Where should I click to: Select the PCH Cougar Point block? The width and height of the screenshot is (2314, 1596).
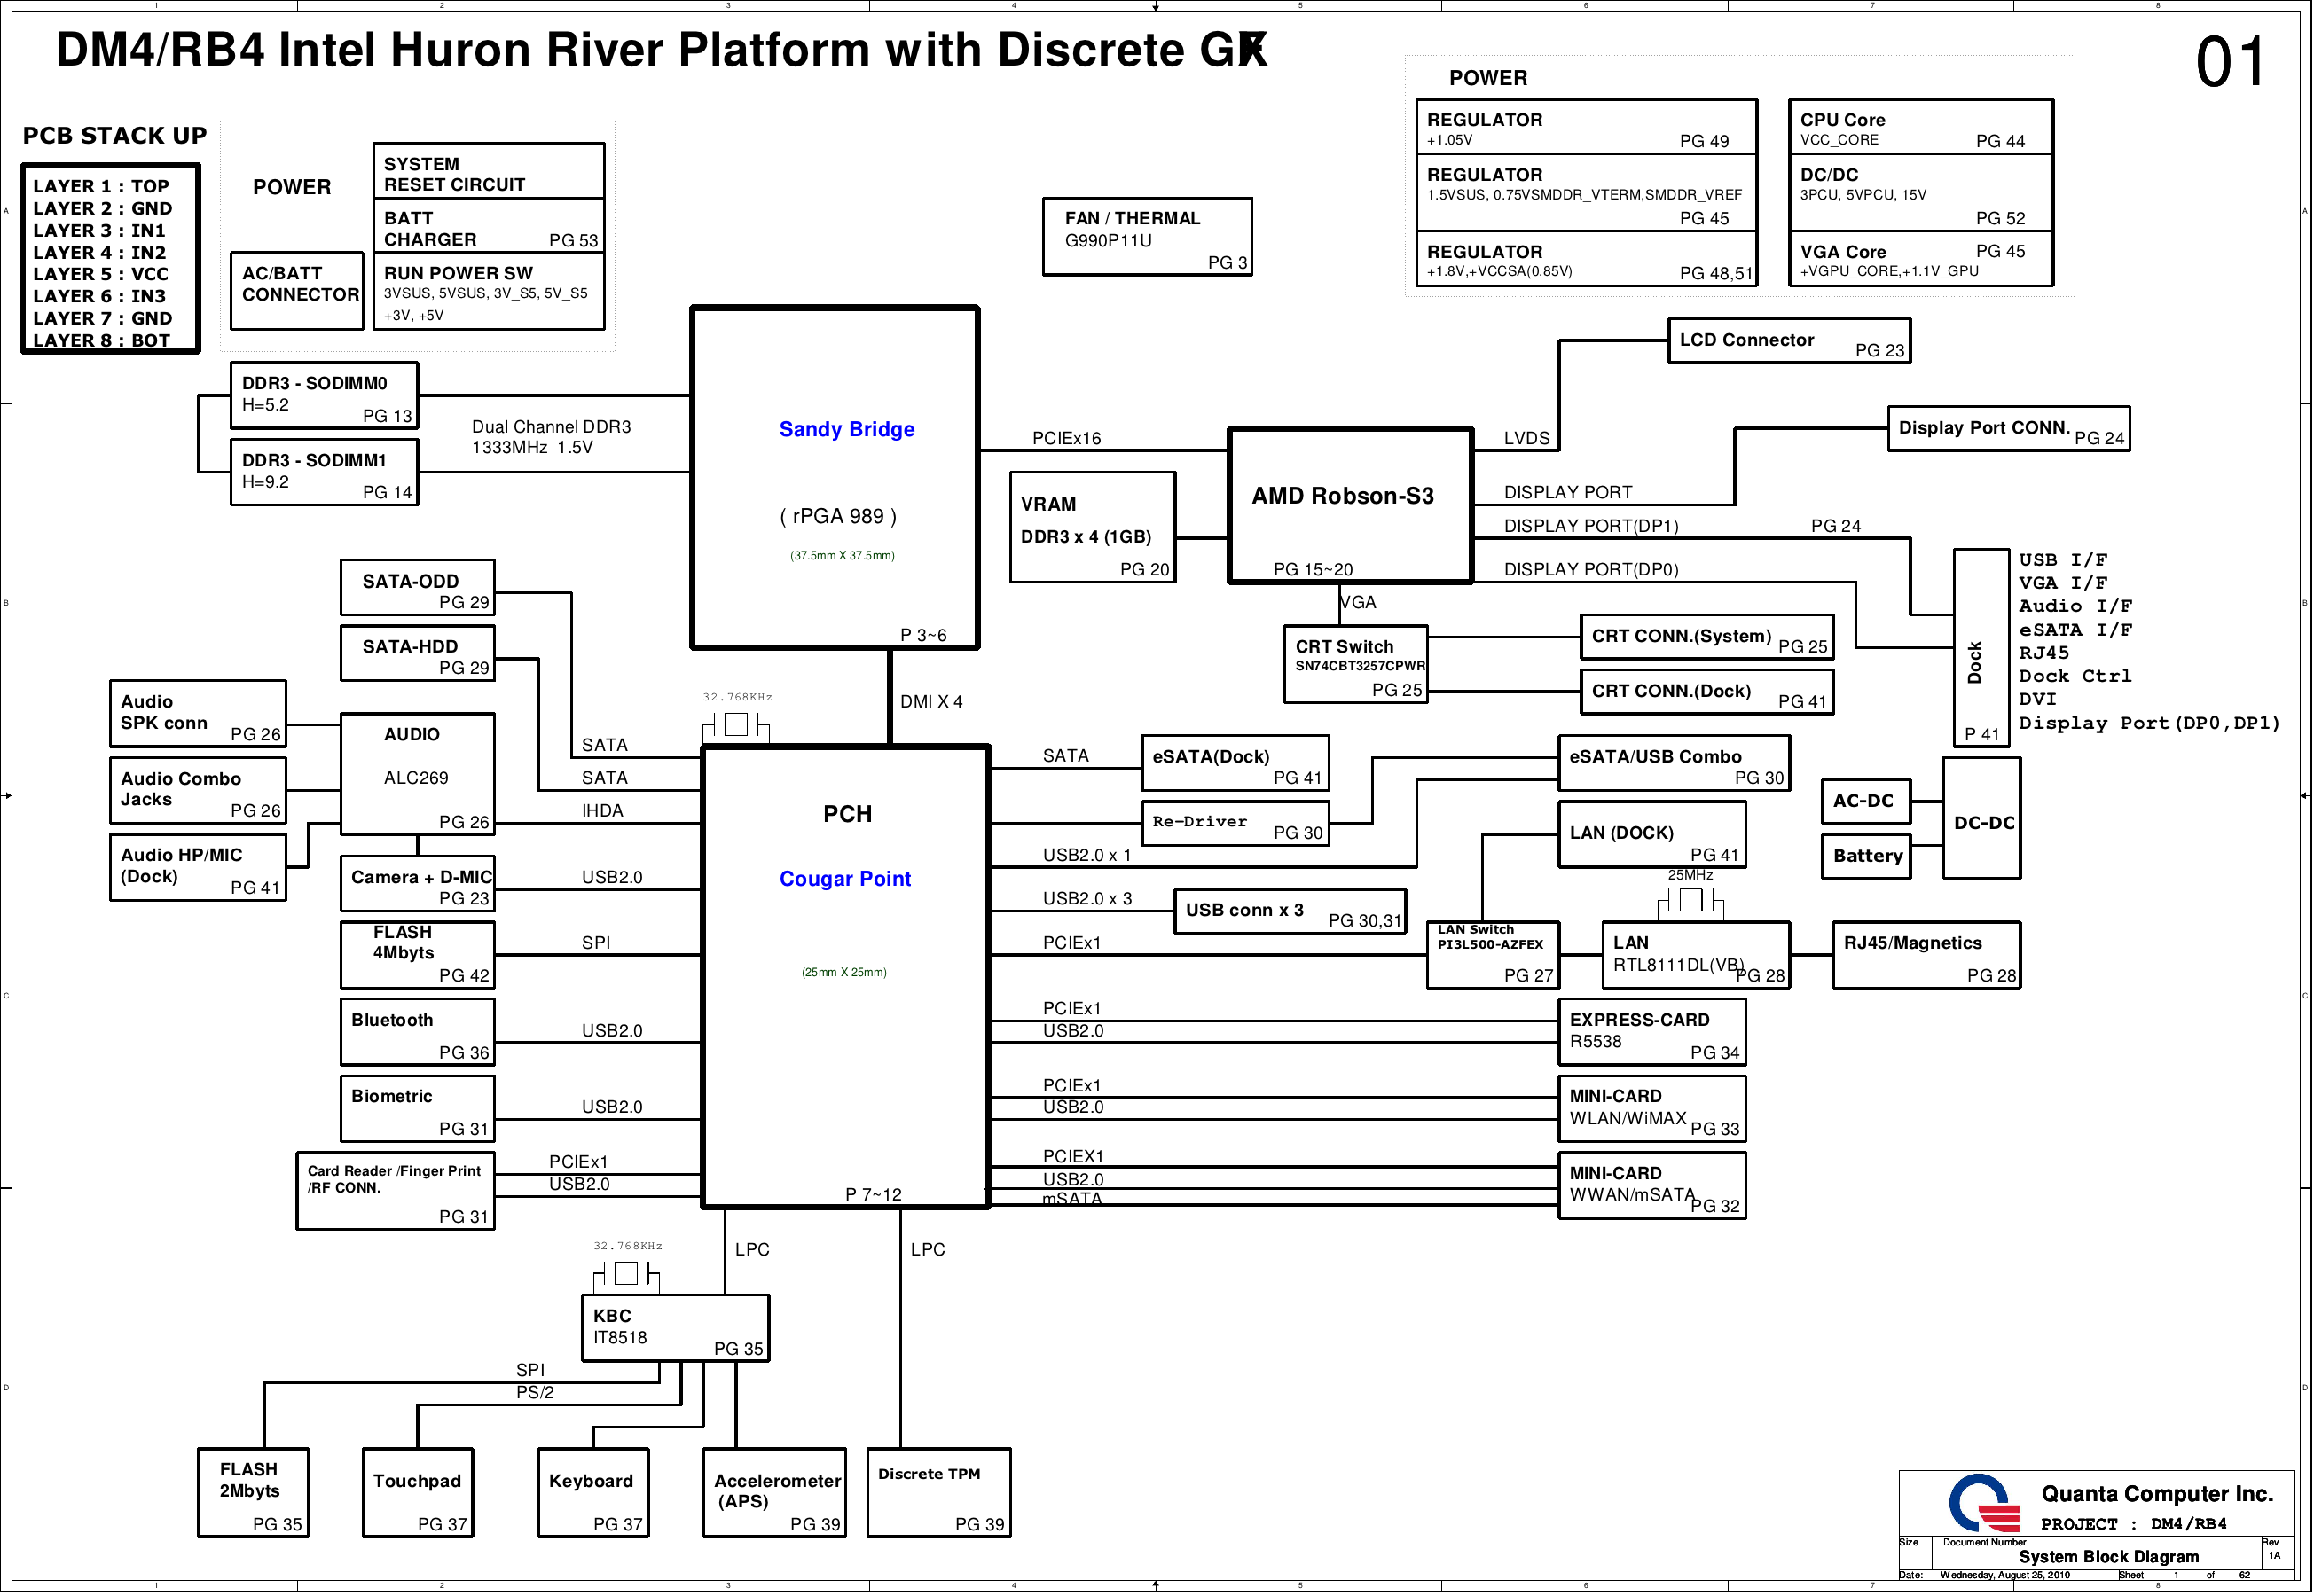pyautogui.click(x=846, y=977)
